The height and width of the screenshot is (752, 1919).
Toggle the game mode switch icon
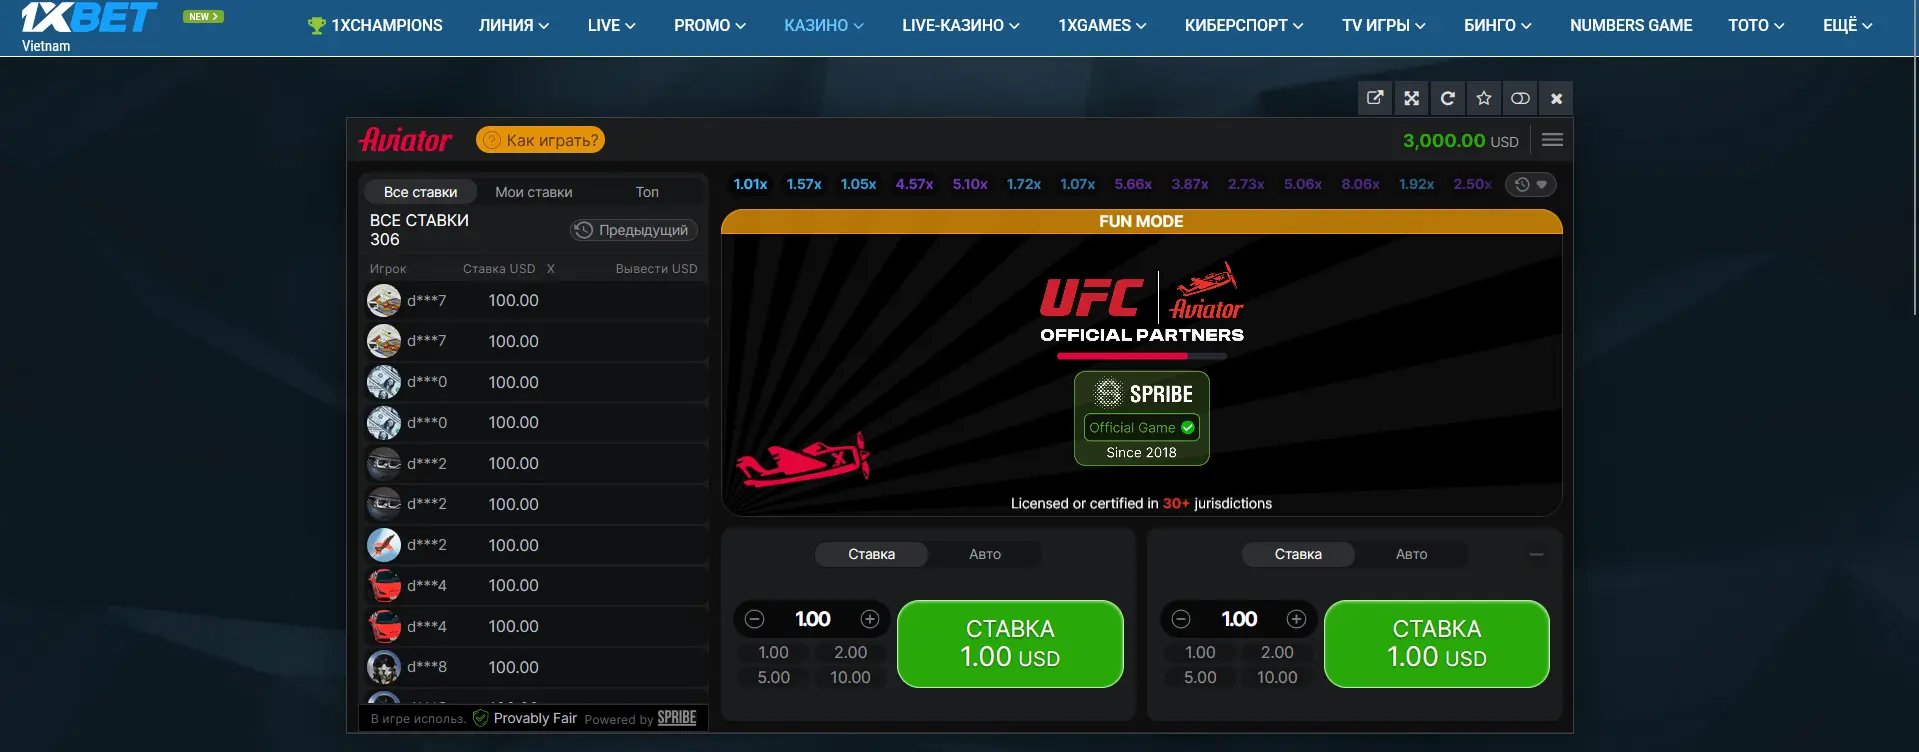(1520, 98)
